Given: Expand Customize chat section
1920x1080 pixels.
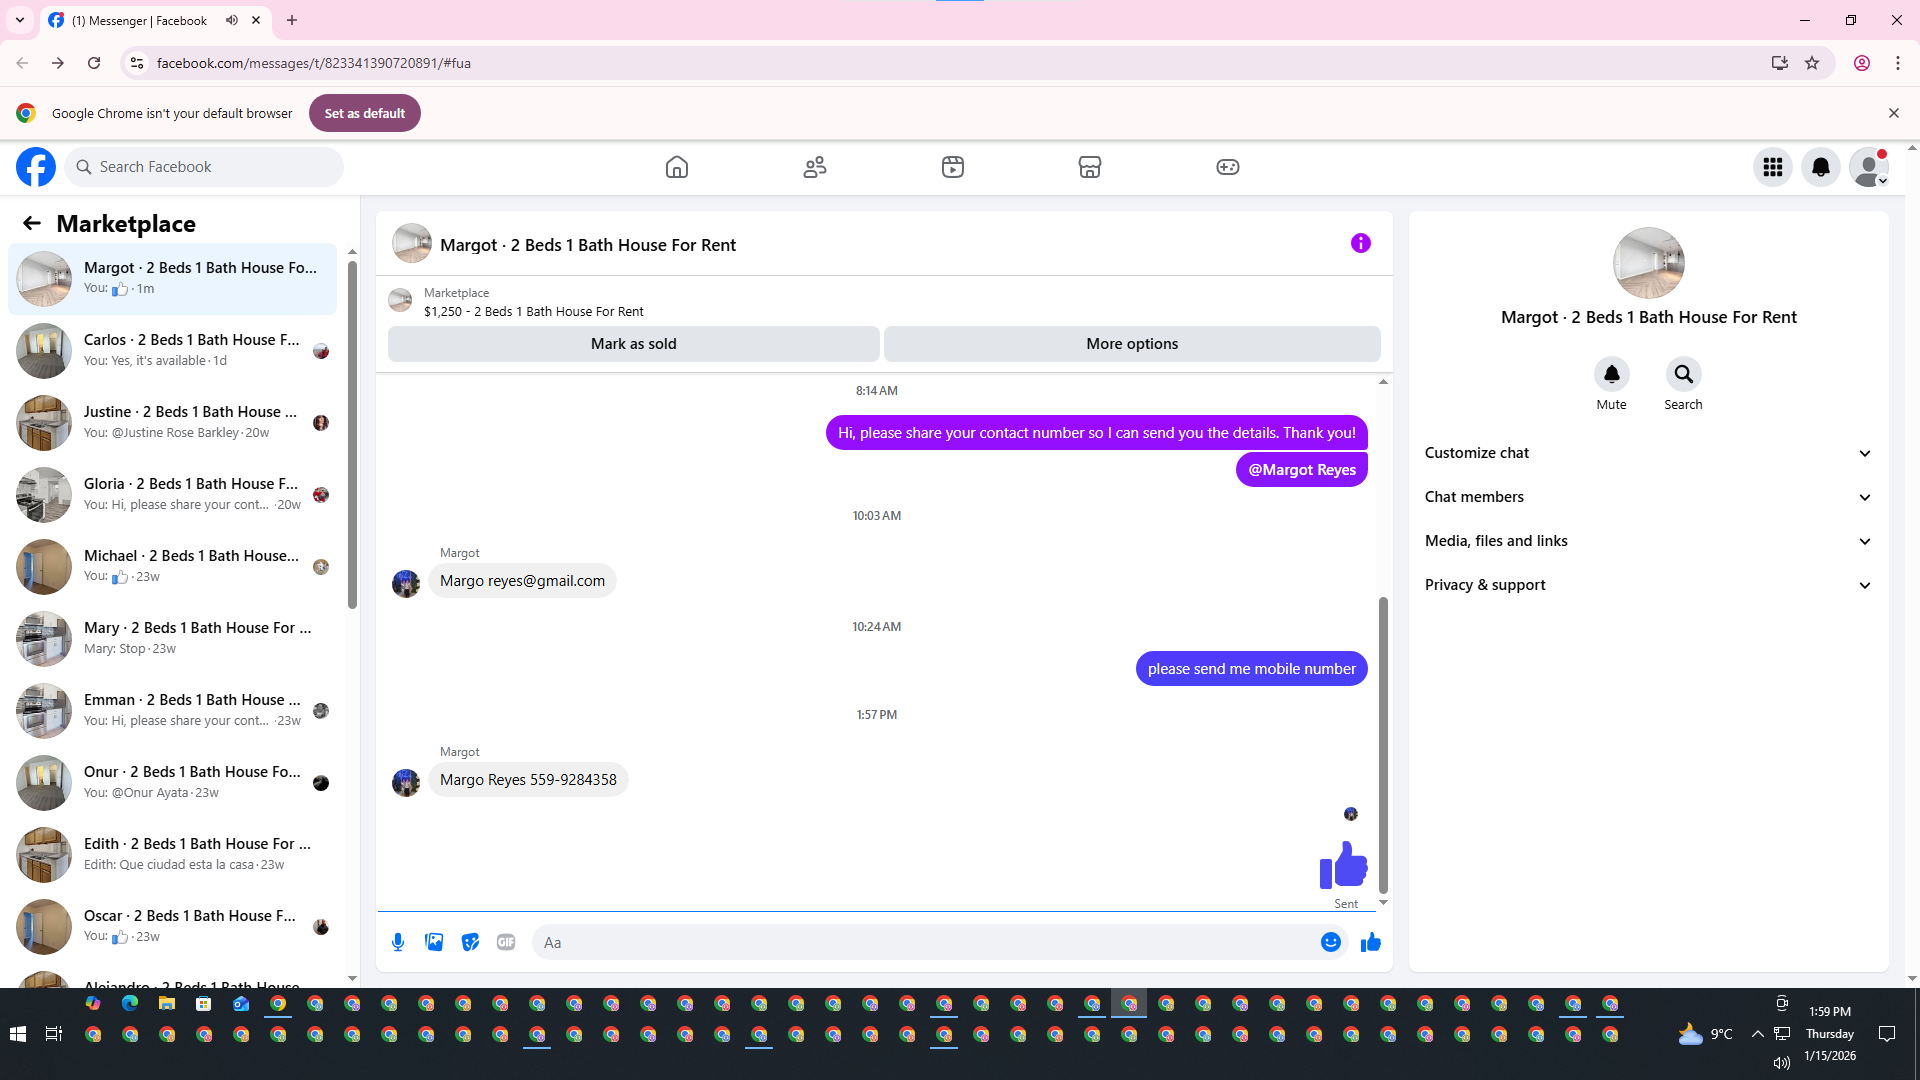Looking at the screenshot, I should (x=1648, y=453).
